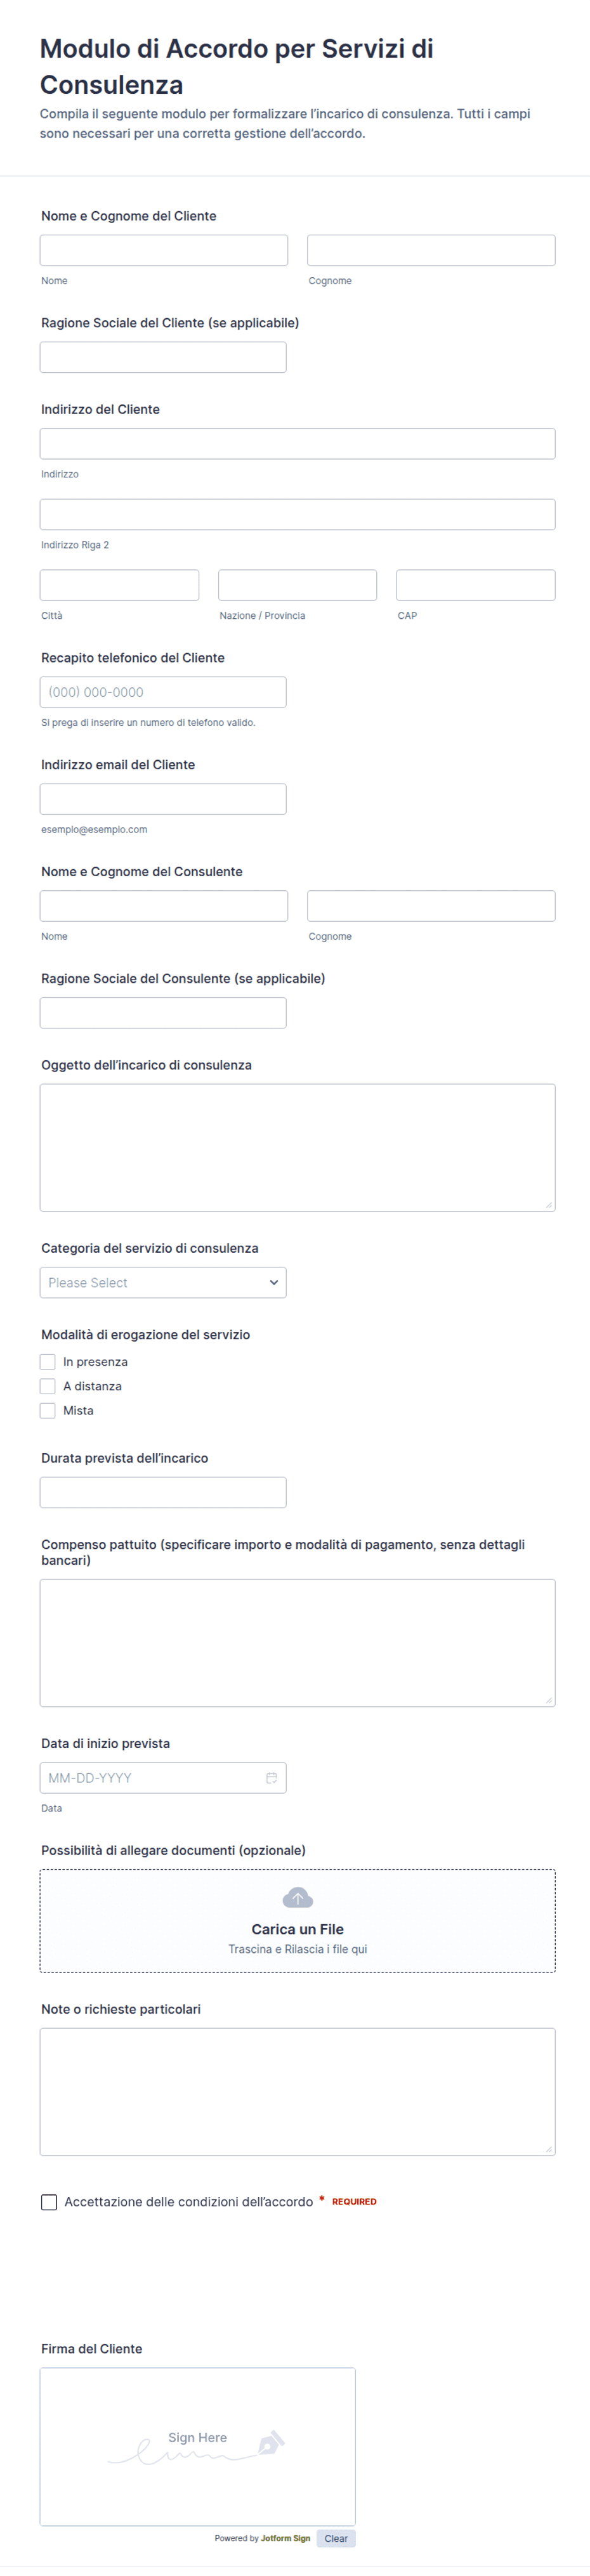Click the CAP postal code field
Image resolution: width=590 pixels, height=2576 pixels.
(475, 585)
